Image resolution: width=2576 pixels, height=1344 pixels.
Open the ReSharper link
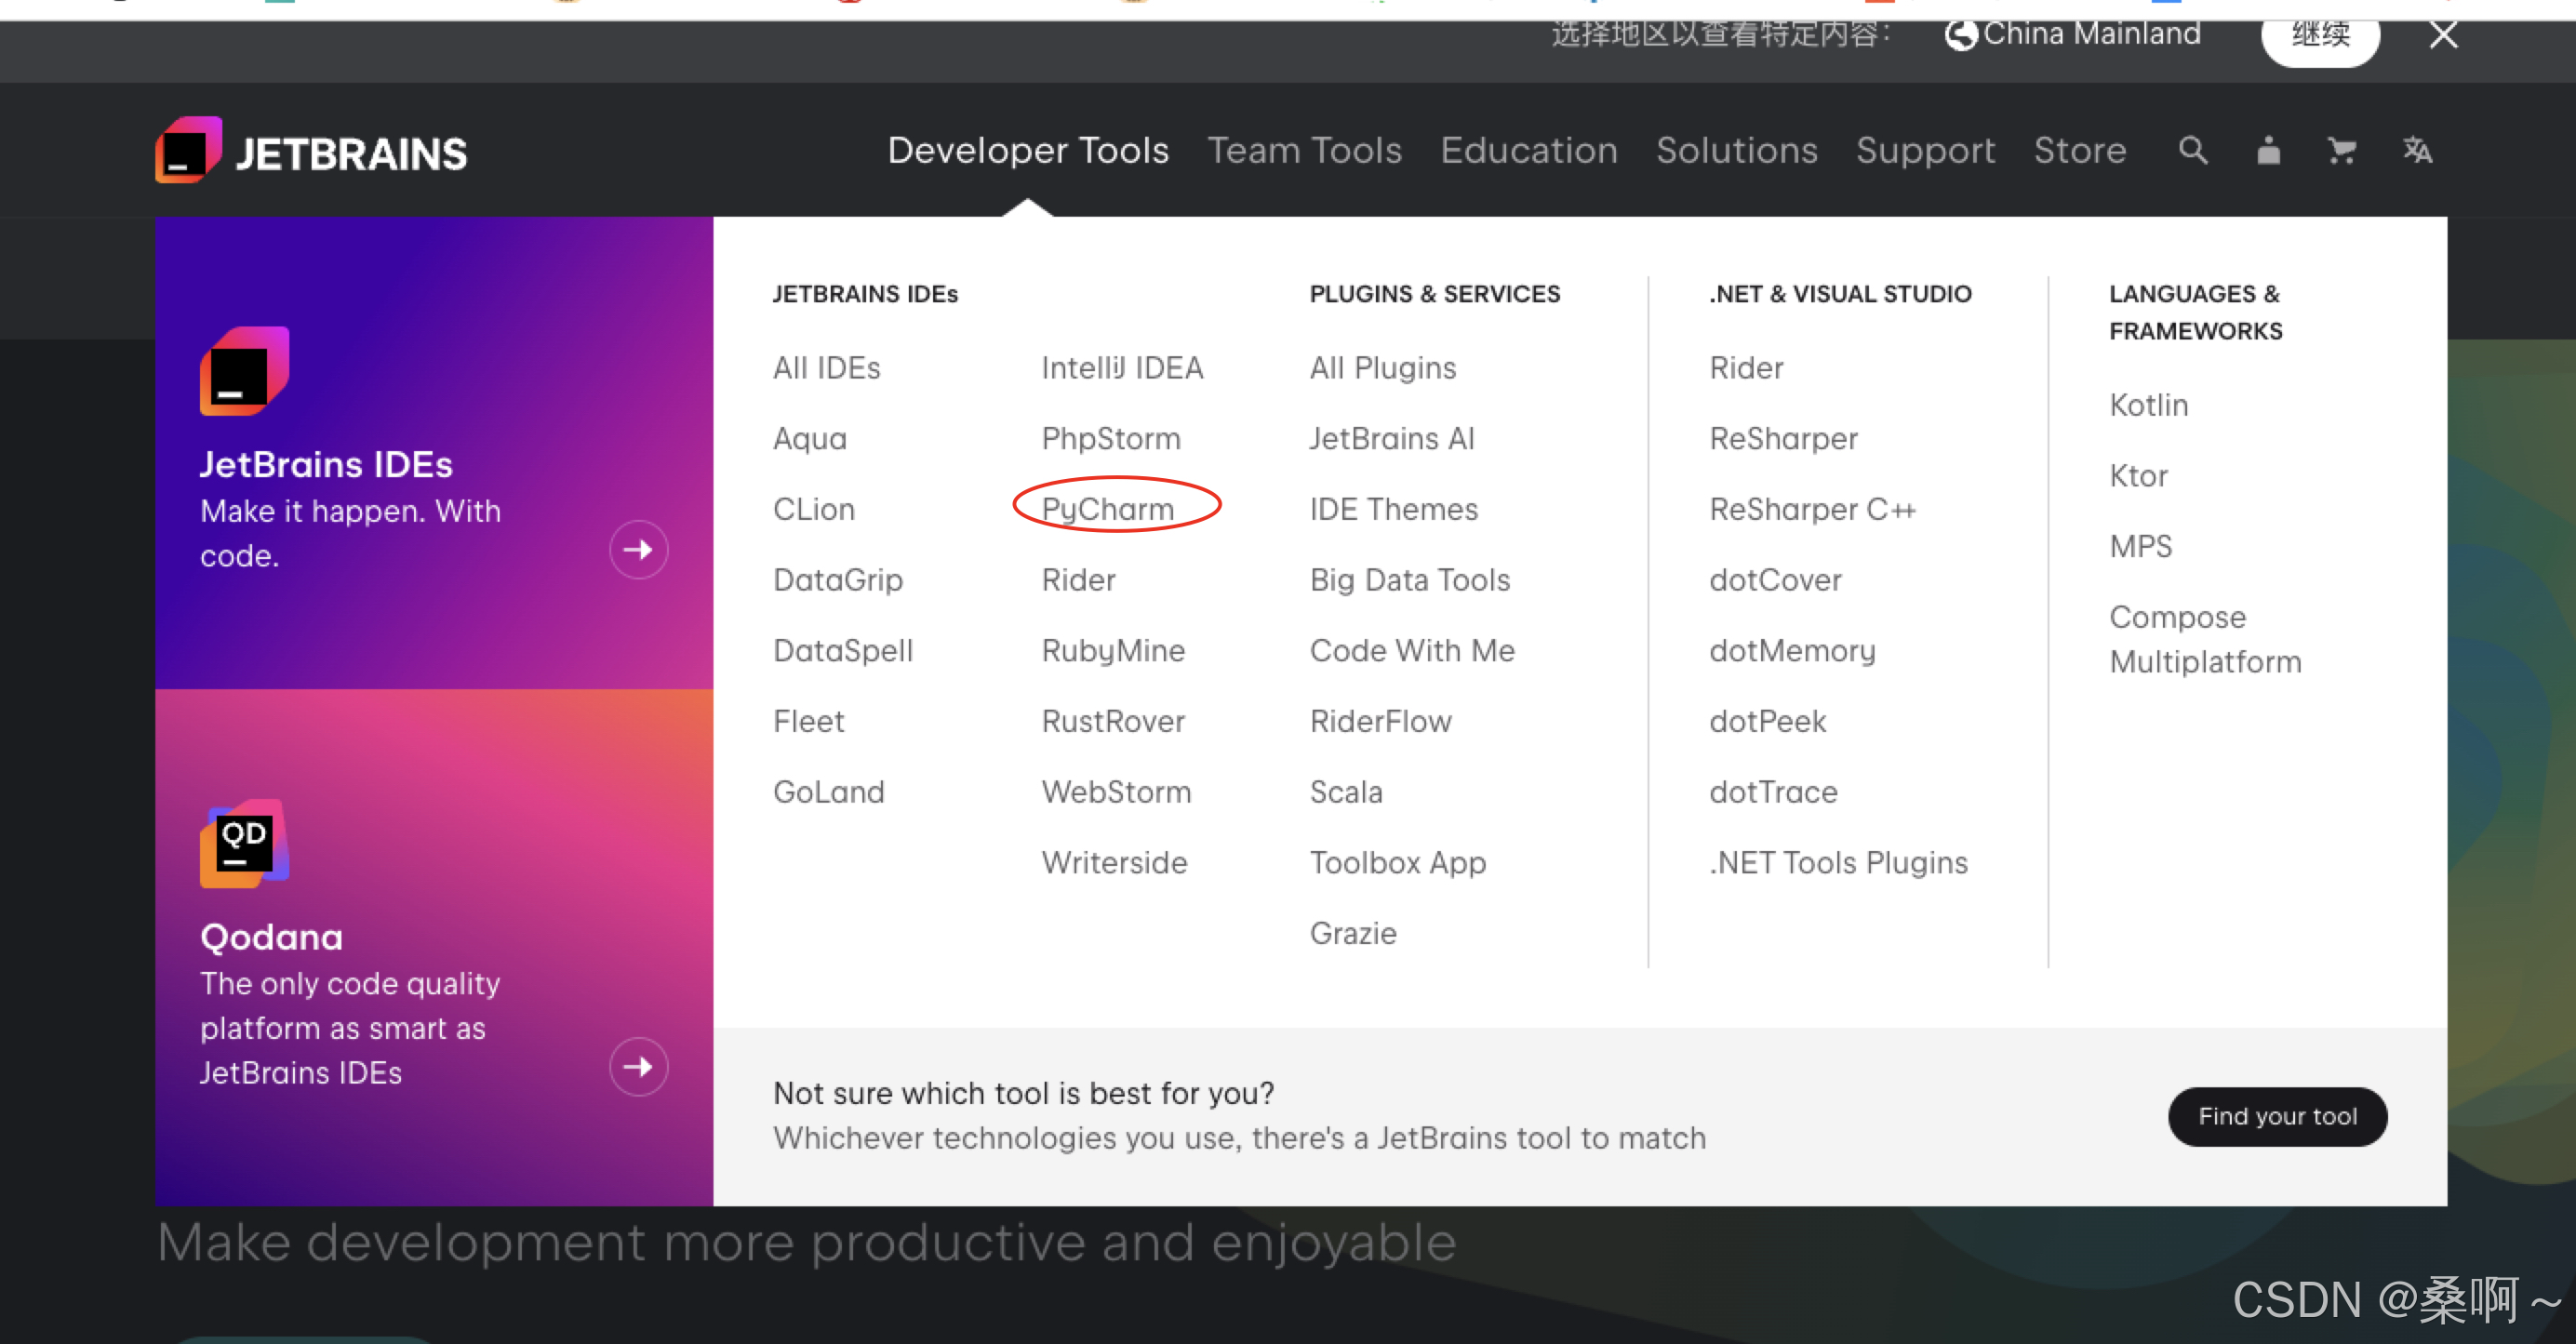pos(1783,439)
